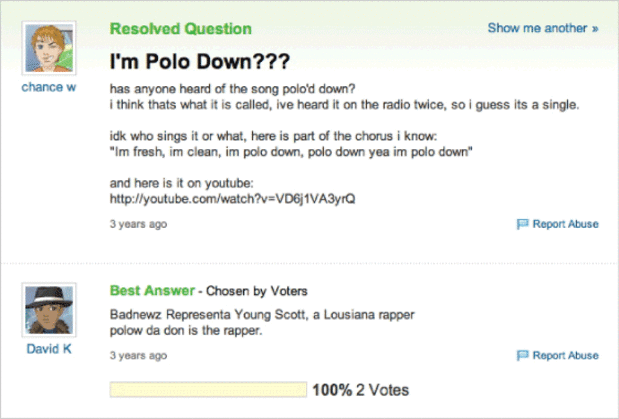Report Abuse on the best answer
Screen dimensions: 619x419
(565, 355)
